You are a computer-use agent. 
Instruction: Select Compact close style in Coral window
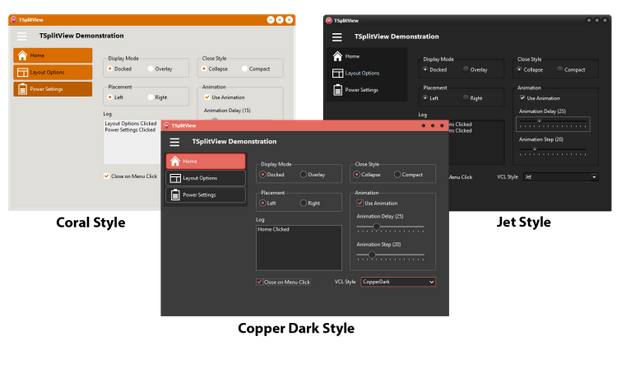(256, 69)
